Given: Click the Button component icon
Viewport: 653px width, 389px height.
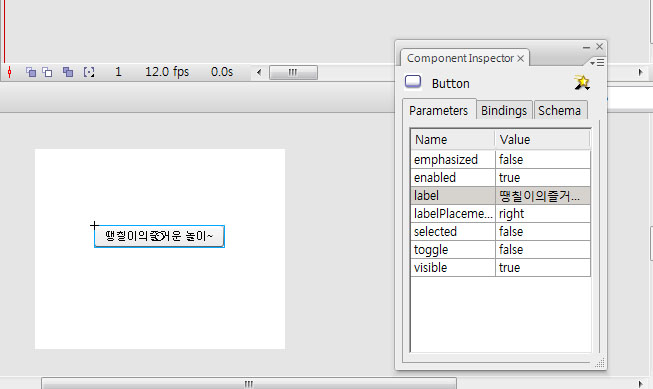Looking at the screenshot, I should click(x=413, y=82).
